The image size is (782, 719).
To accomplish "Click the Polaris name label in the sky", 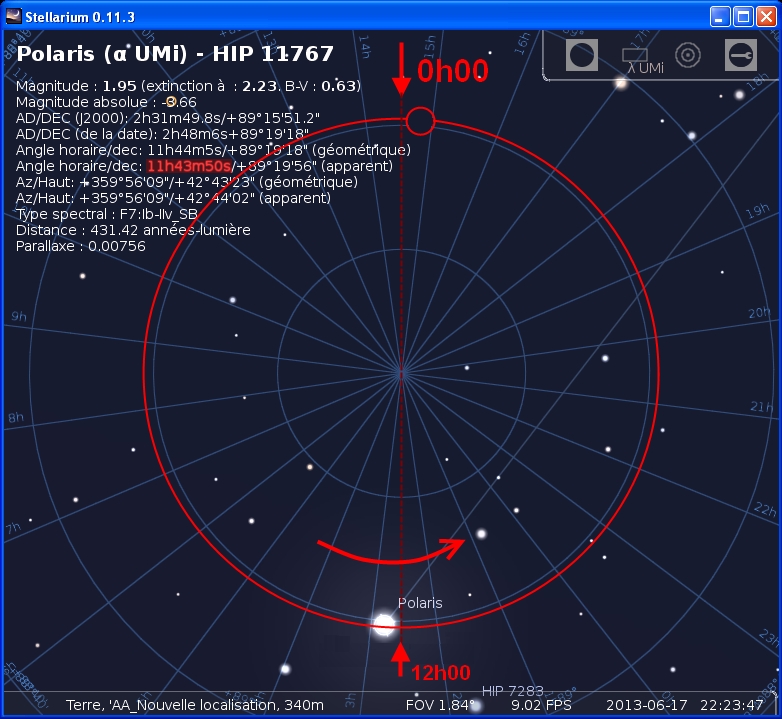I will click(x=420, y=603).
